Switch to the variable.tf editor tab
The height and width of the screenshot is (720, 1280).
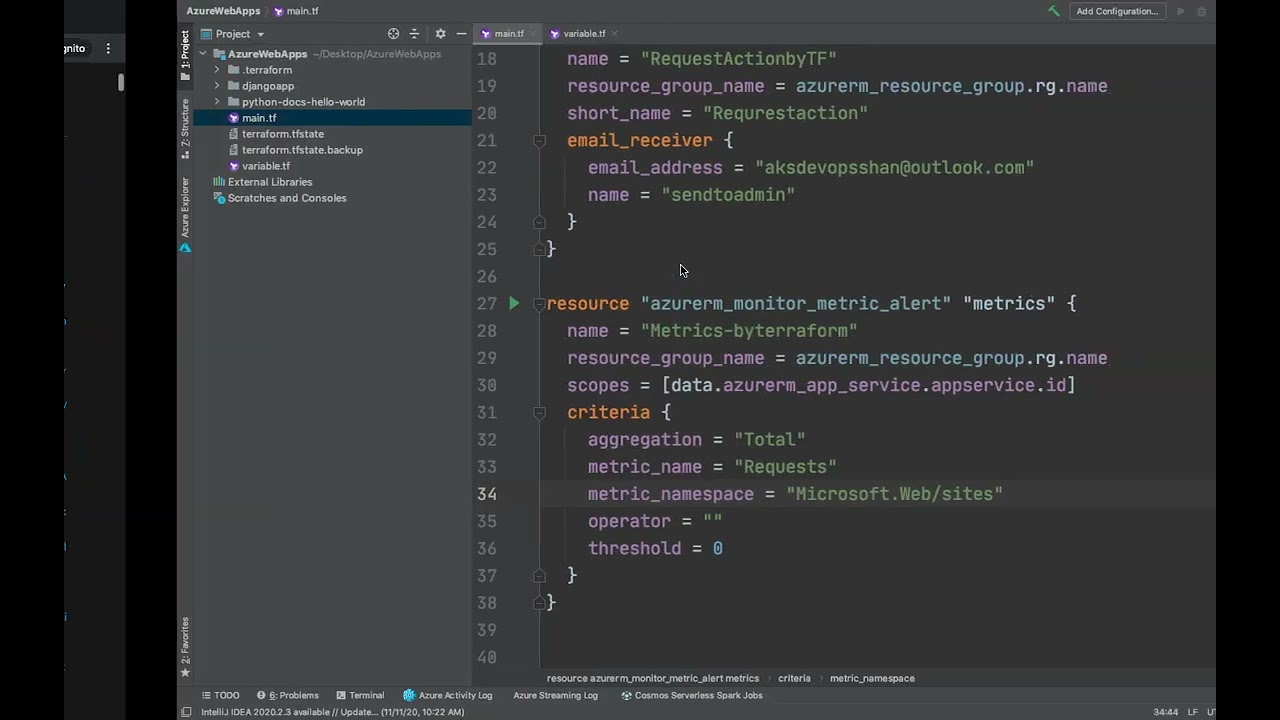pos(584,34)
